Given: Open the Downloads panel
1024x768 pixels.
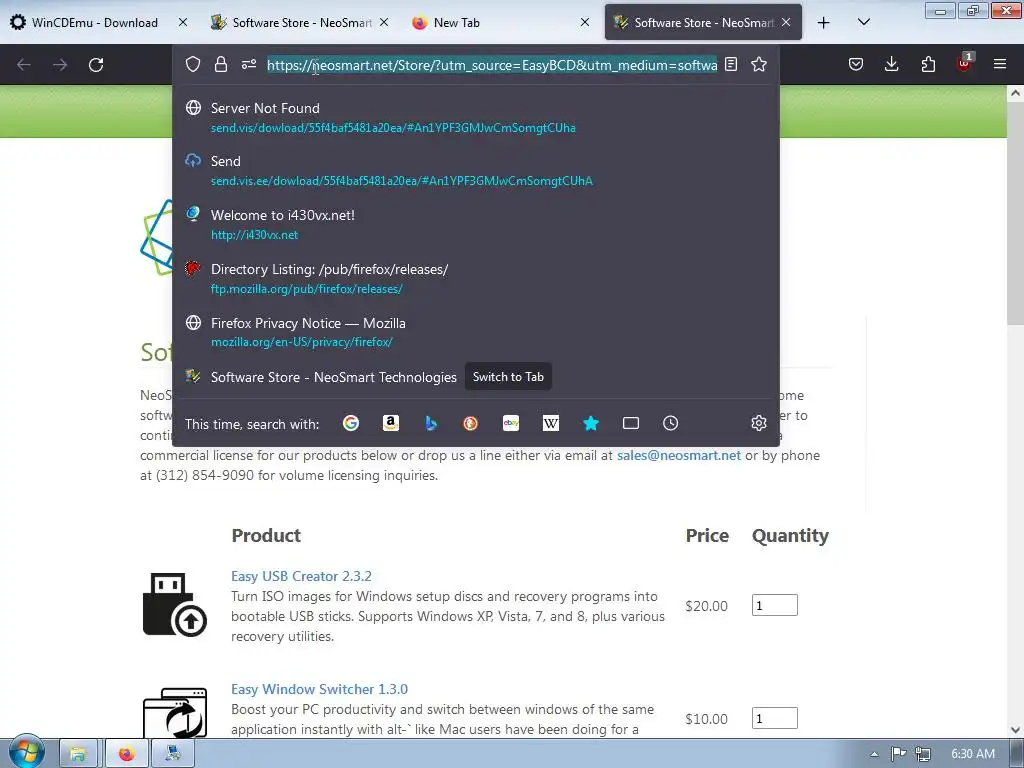Looking at the screenshot, I should 891,64.
